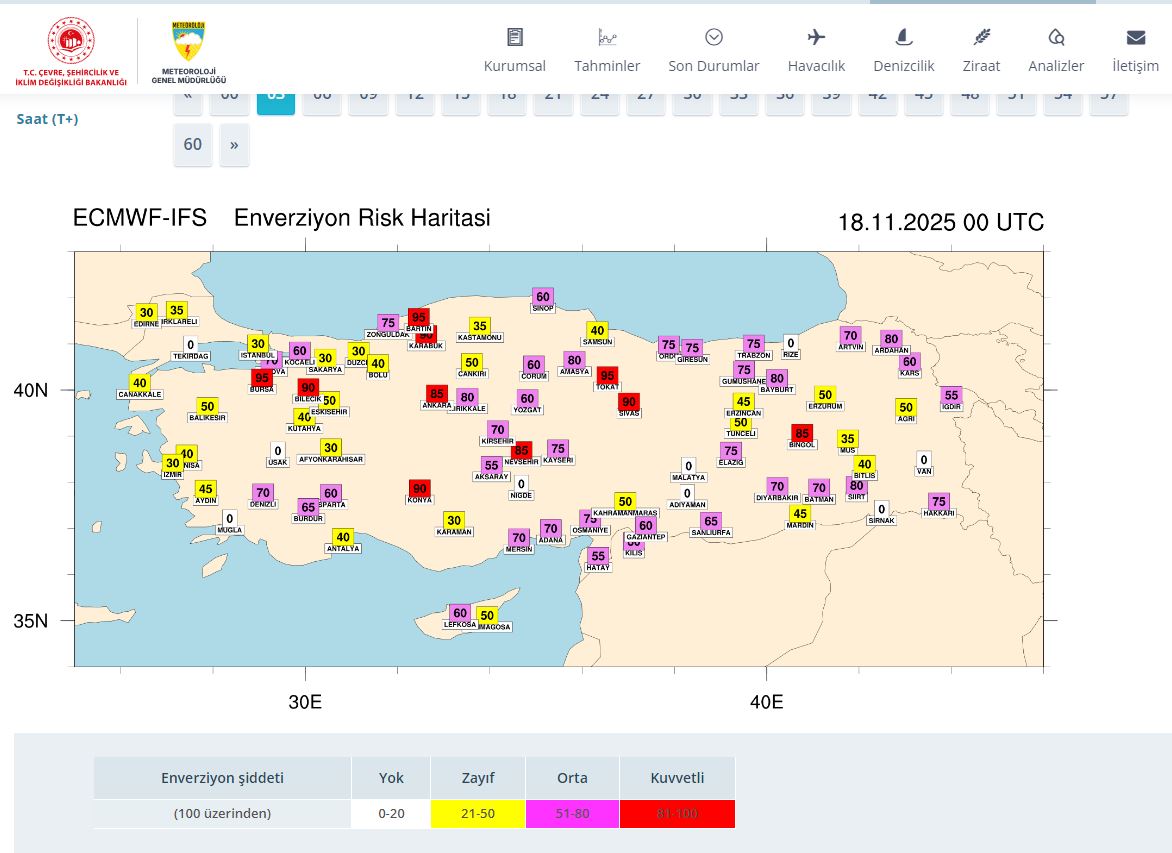This screenshot has width=1172, height=853.
Task: Select forecast hour 00
Action: coord(229,93)
